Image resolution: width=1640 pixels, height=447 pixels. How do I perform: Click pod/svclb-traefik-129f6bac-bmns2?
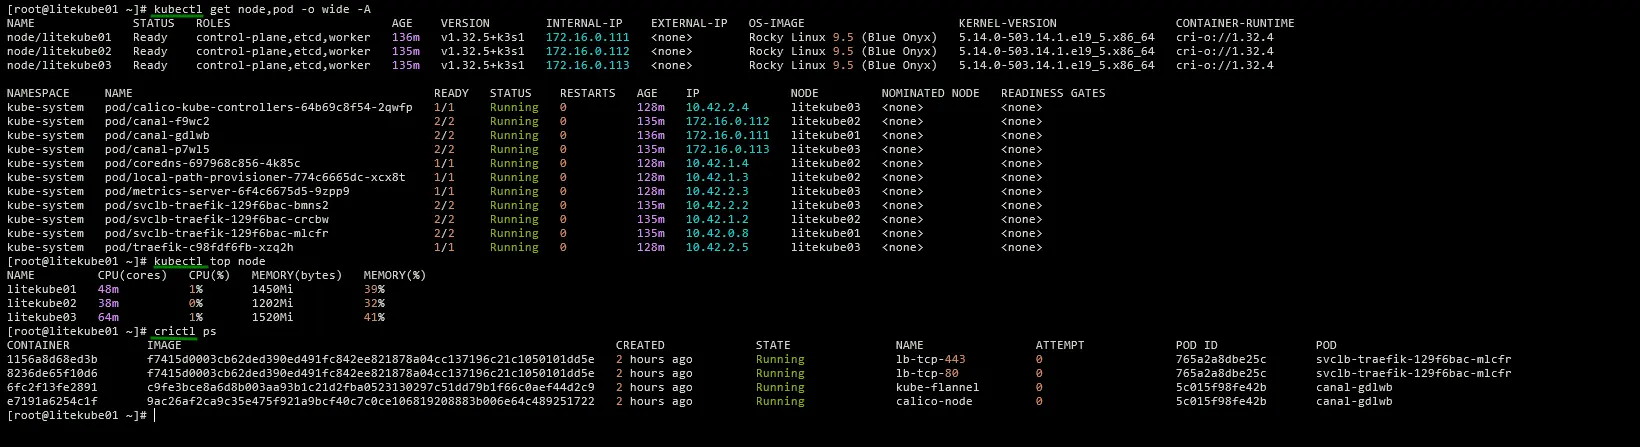(x=216, y=205)
